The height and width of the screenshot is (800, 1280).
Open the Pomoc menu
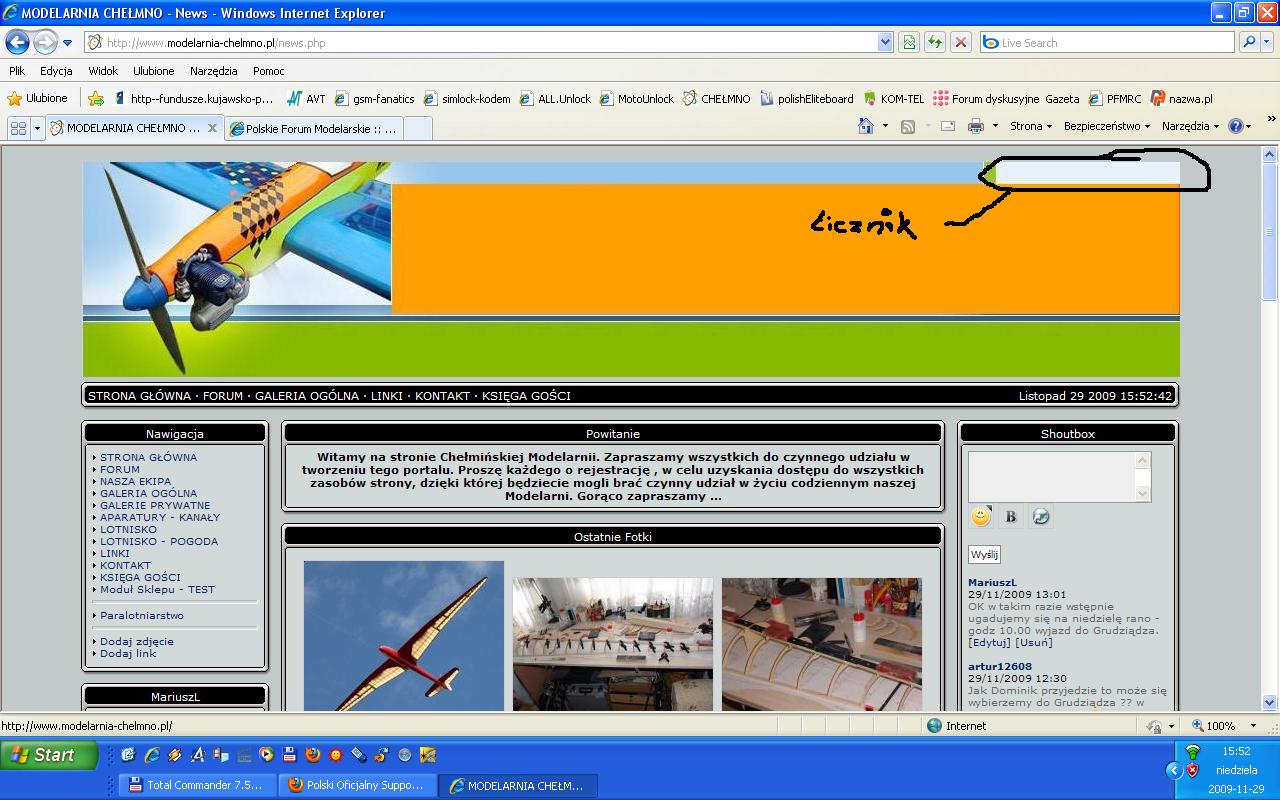click(269, 71)
